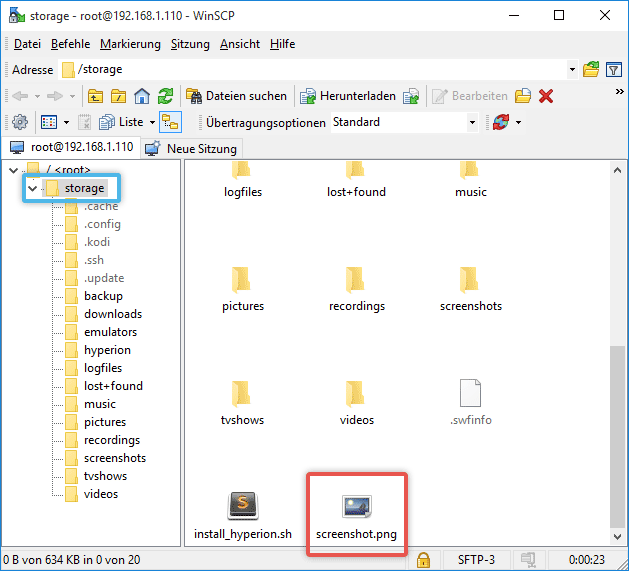Image resolution: width=629 pixels, height=571 pixels.
Task: Click the Dateien suchen button
Action: tap(237, 96)
